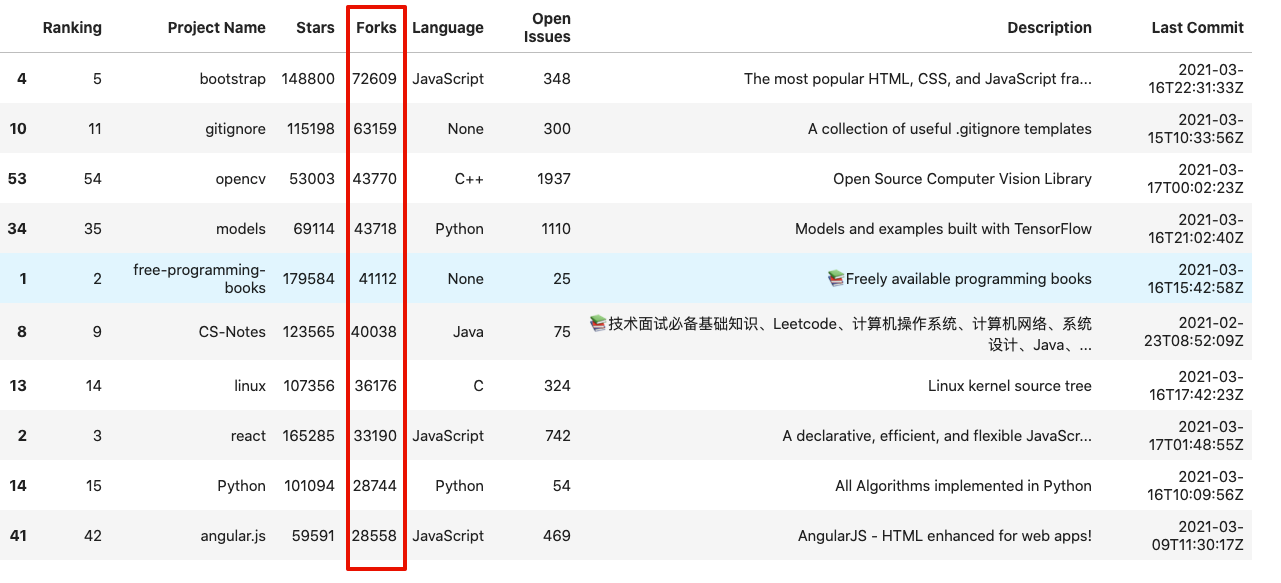The height and width of the screenshot is (583, 1281).
Task: Click the Stars column header
Action: pos(316,28)
